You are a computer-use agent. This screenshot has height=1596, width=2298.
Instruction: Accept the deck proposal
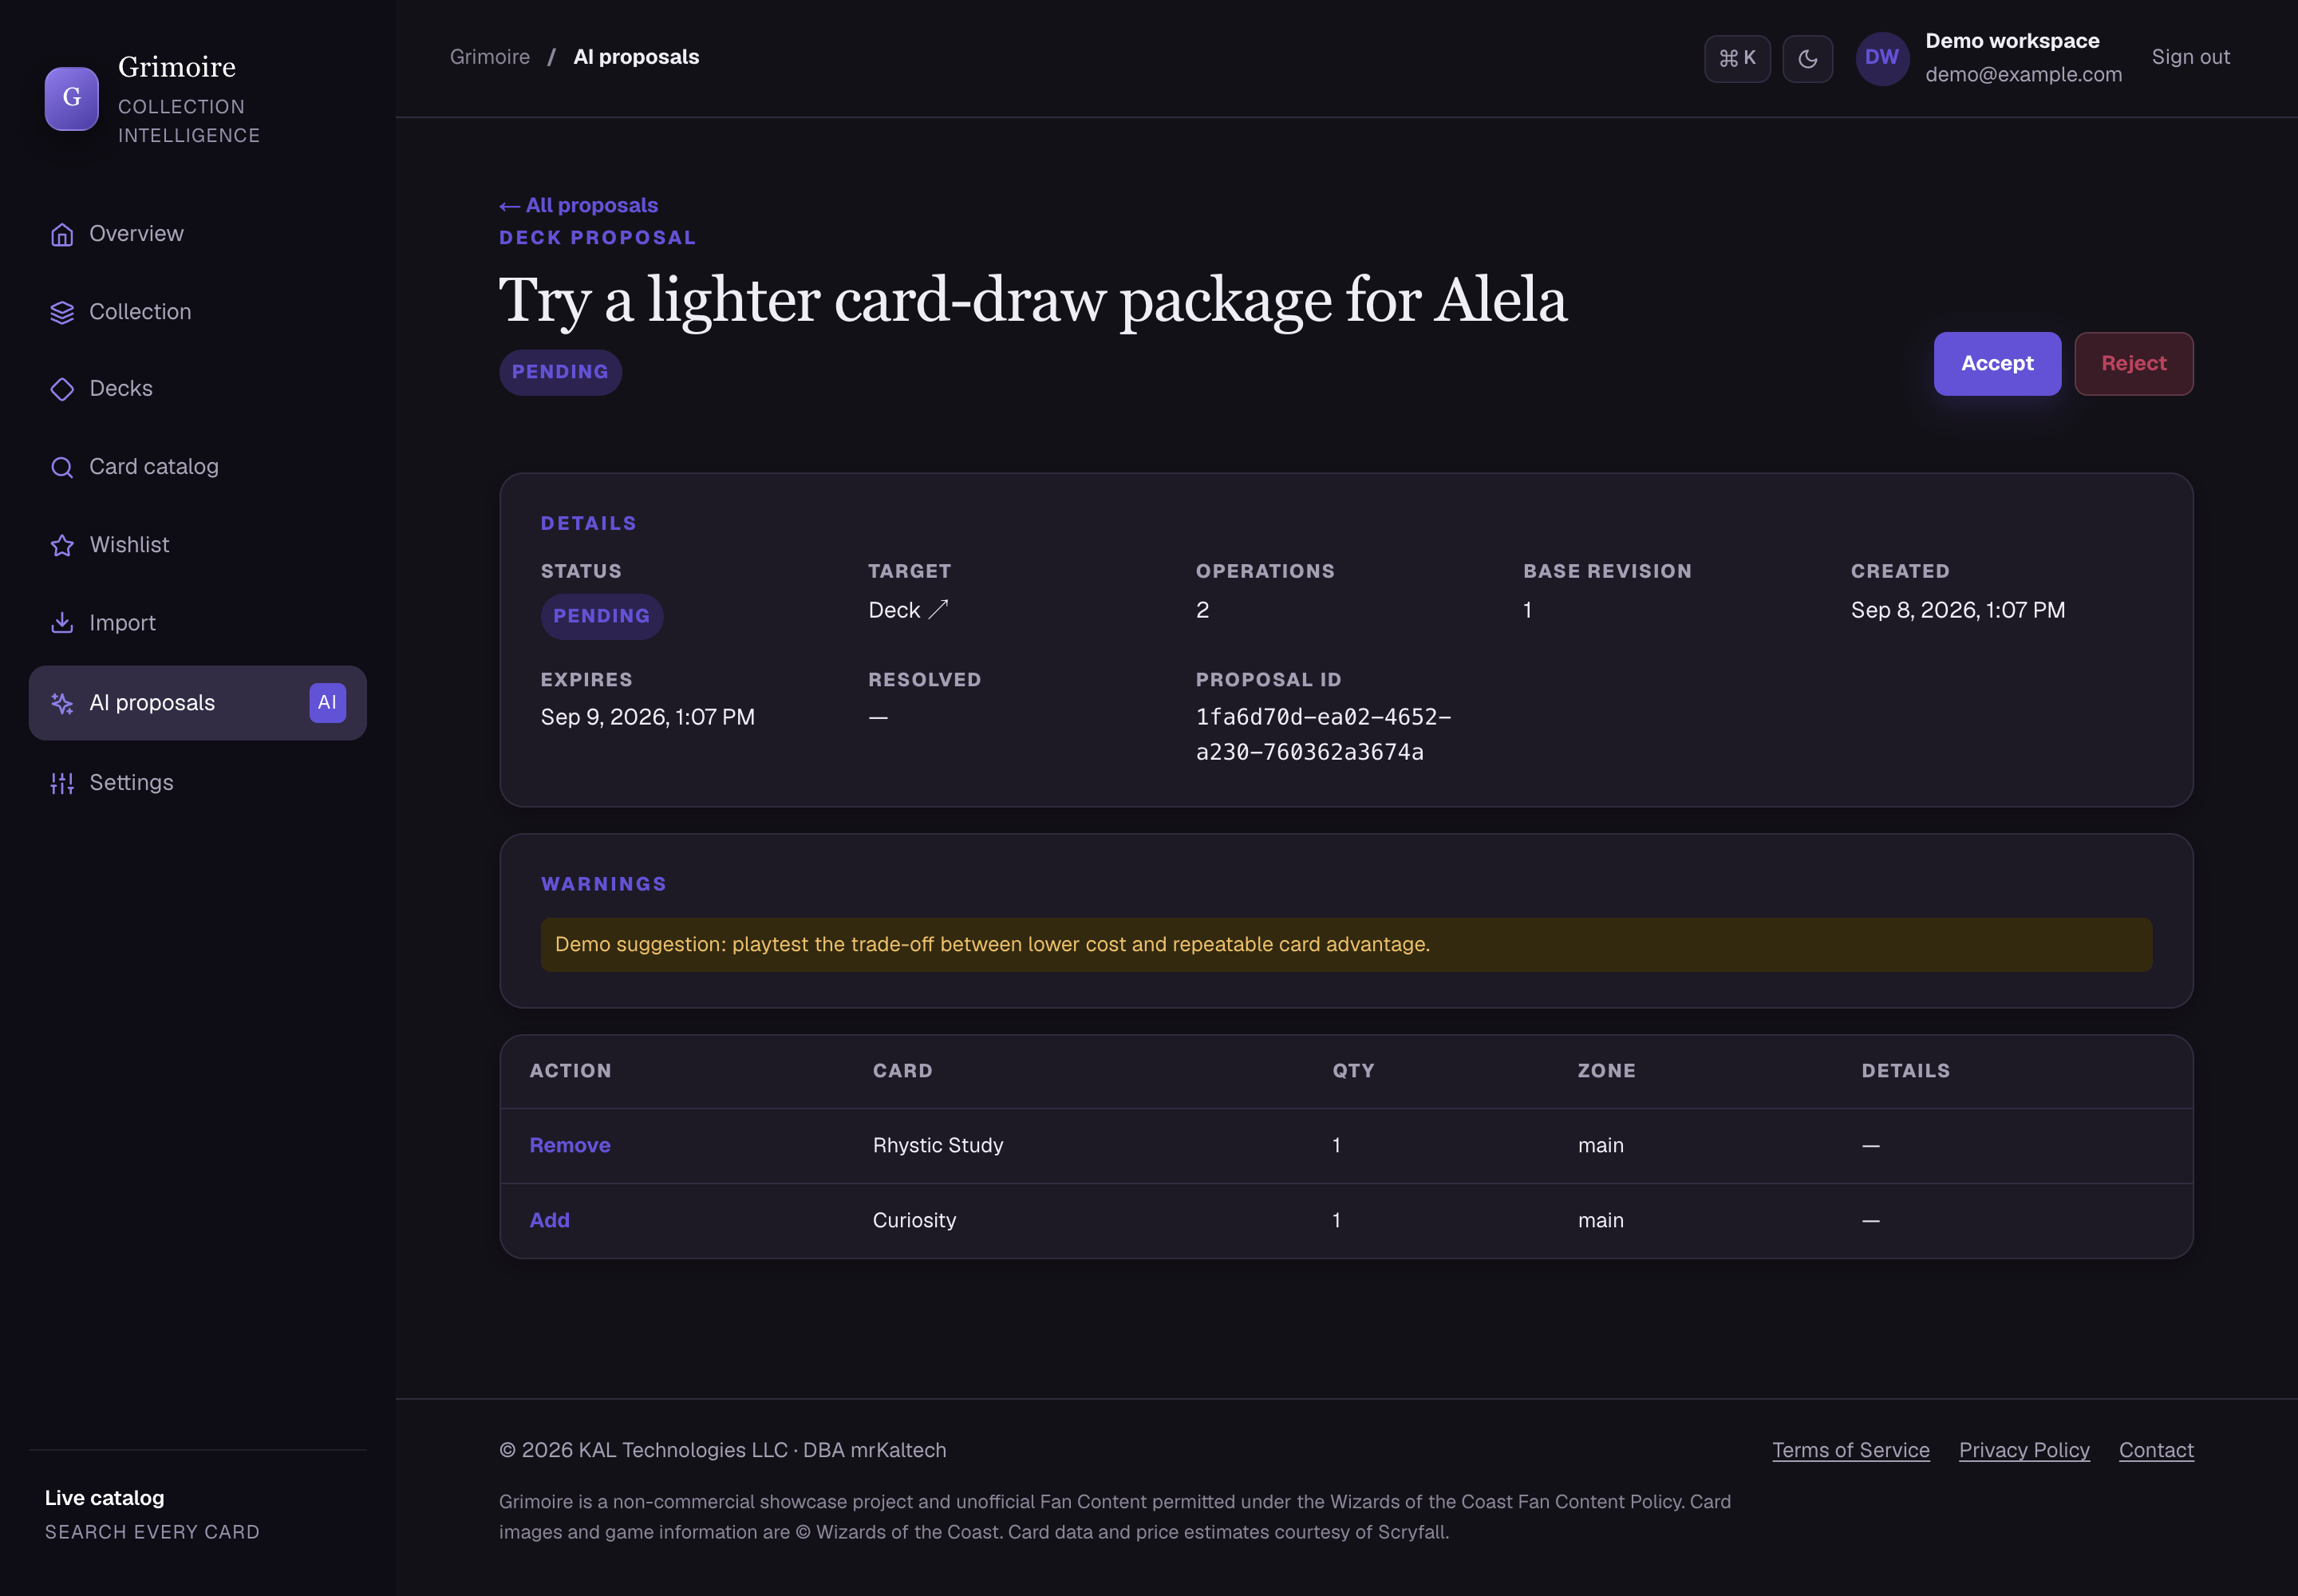tap(1997, 364)
